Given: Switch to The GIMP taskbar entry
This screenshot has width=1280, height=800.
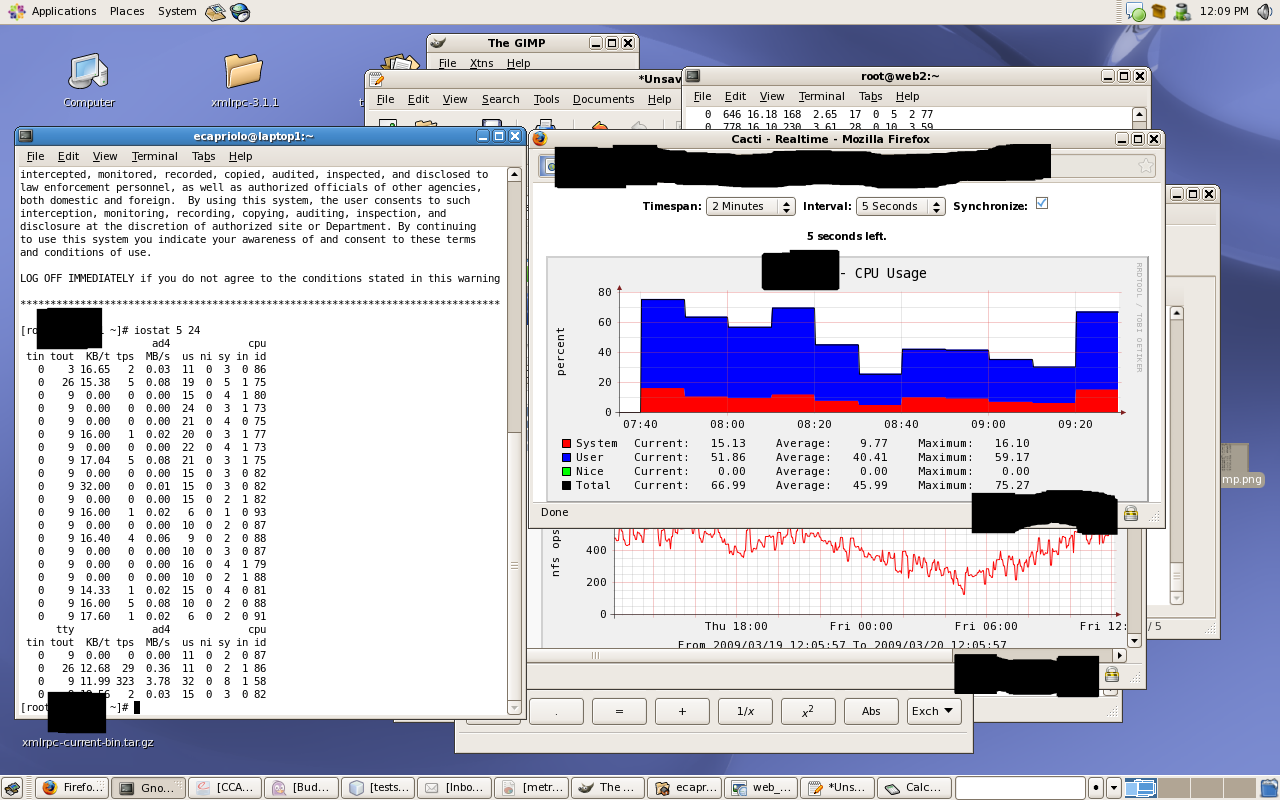Looking at the screenshot, I should coord(607,788).
